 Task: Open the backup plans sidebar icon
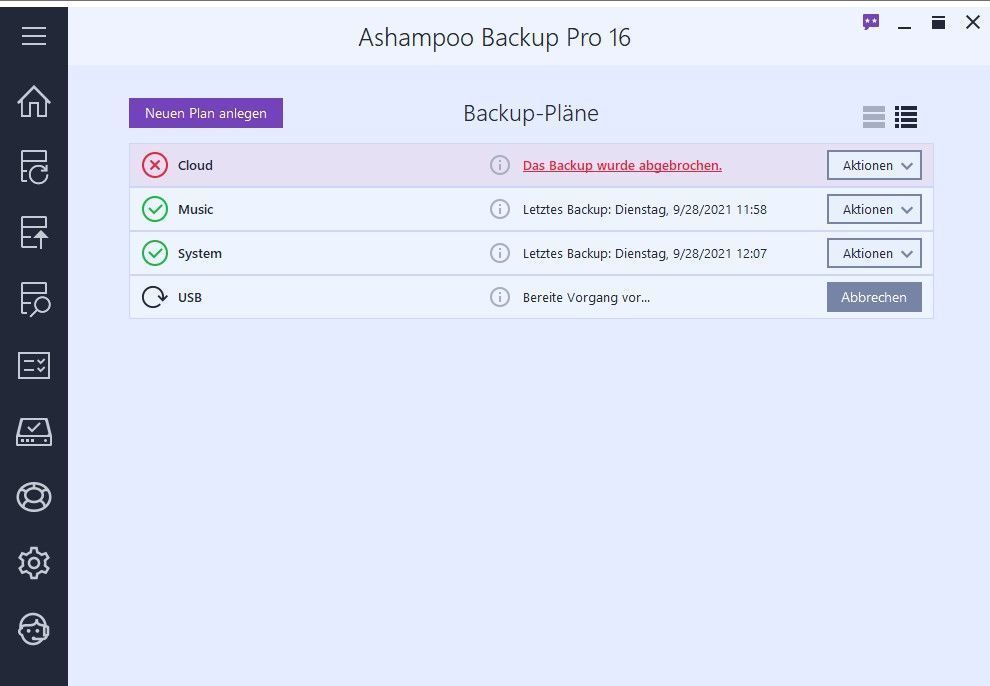click(x=34, y=167)
